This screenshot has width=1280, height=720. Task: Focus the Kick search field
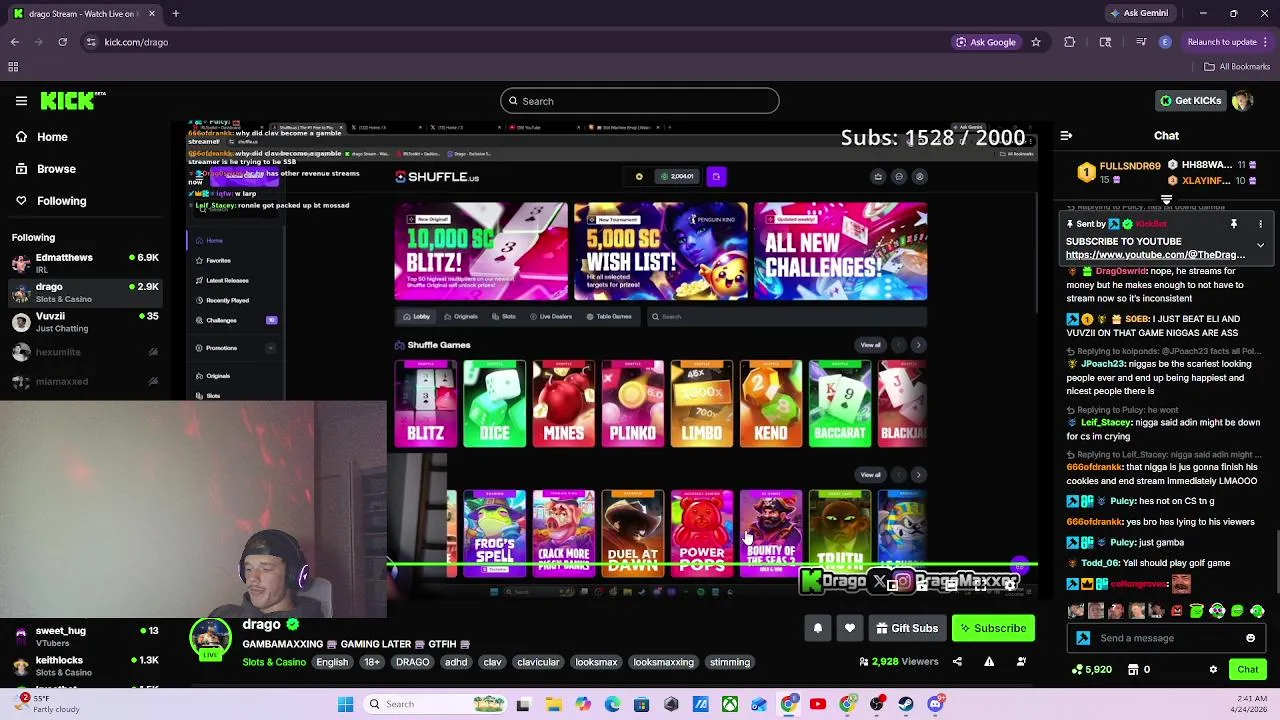tap(640, 101)
